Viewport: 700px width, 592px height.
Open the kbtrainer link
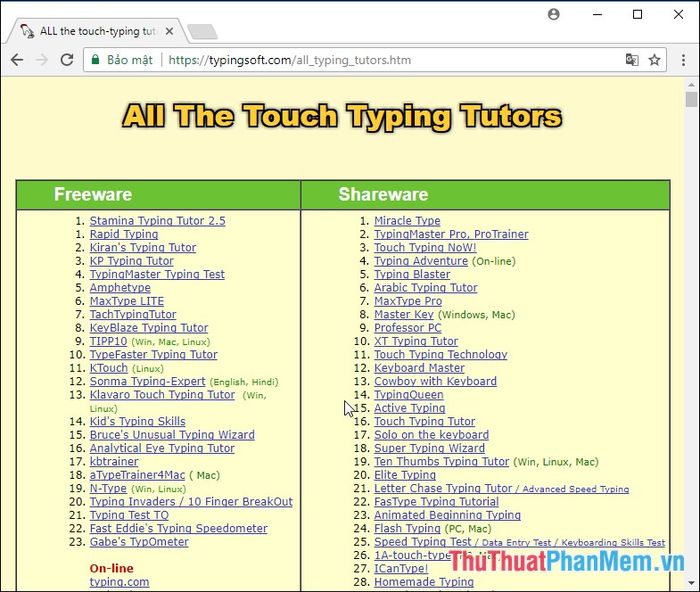click(x=114, y=462)
